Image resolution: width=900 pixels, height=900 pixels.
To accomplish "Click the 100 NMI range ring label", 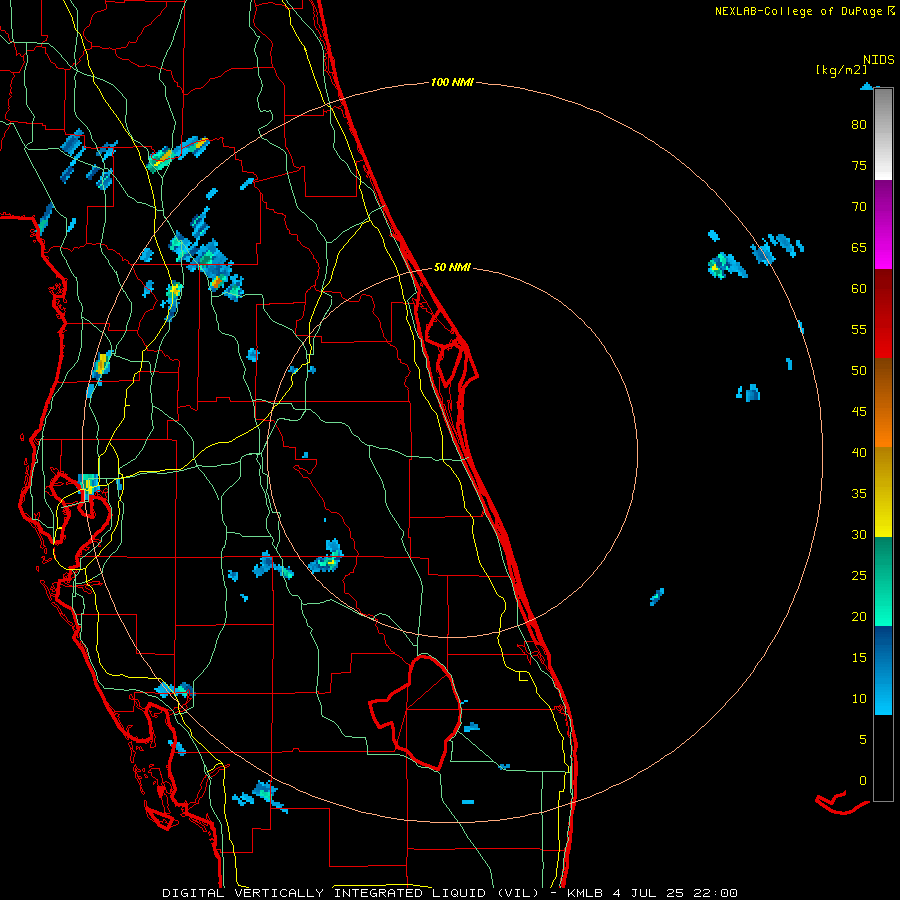I will click(452, 83).
